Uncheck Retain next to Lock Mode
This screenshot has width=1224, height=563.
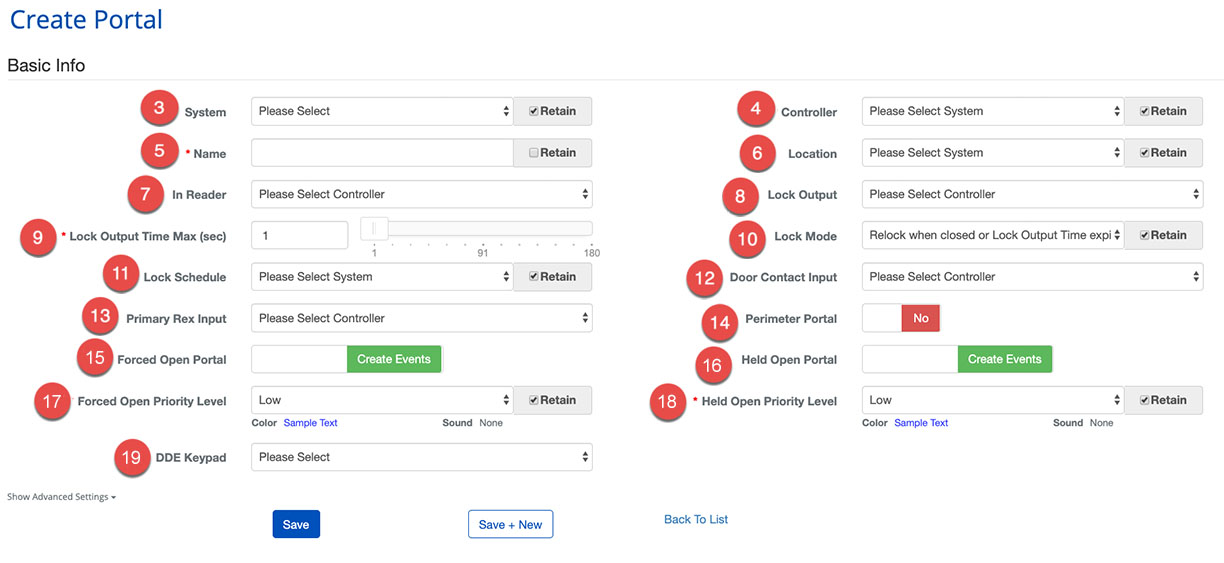click(1144, 235)
